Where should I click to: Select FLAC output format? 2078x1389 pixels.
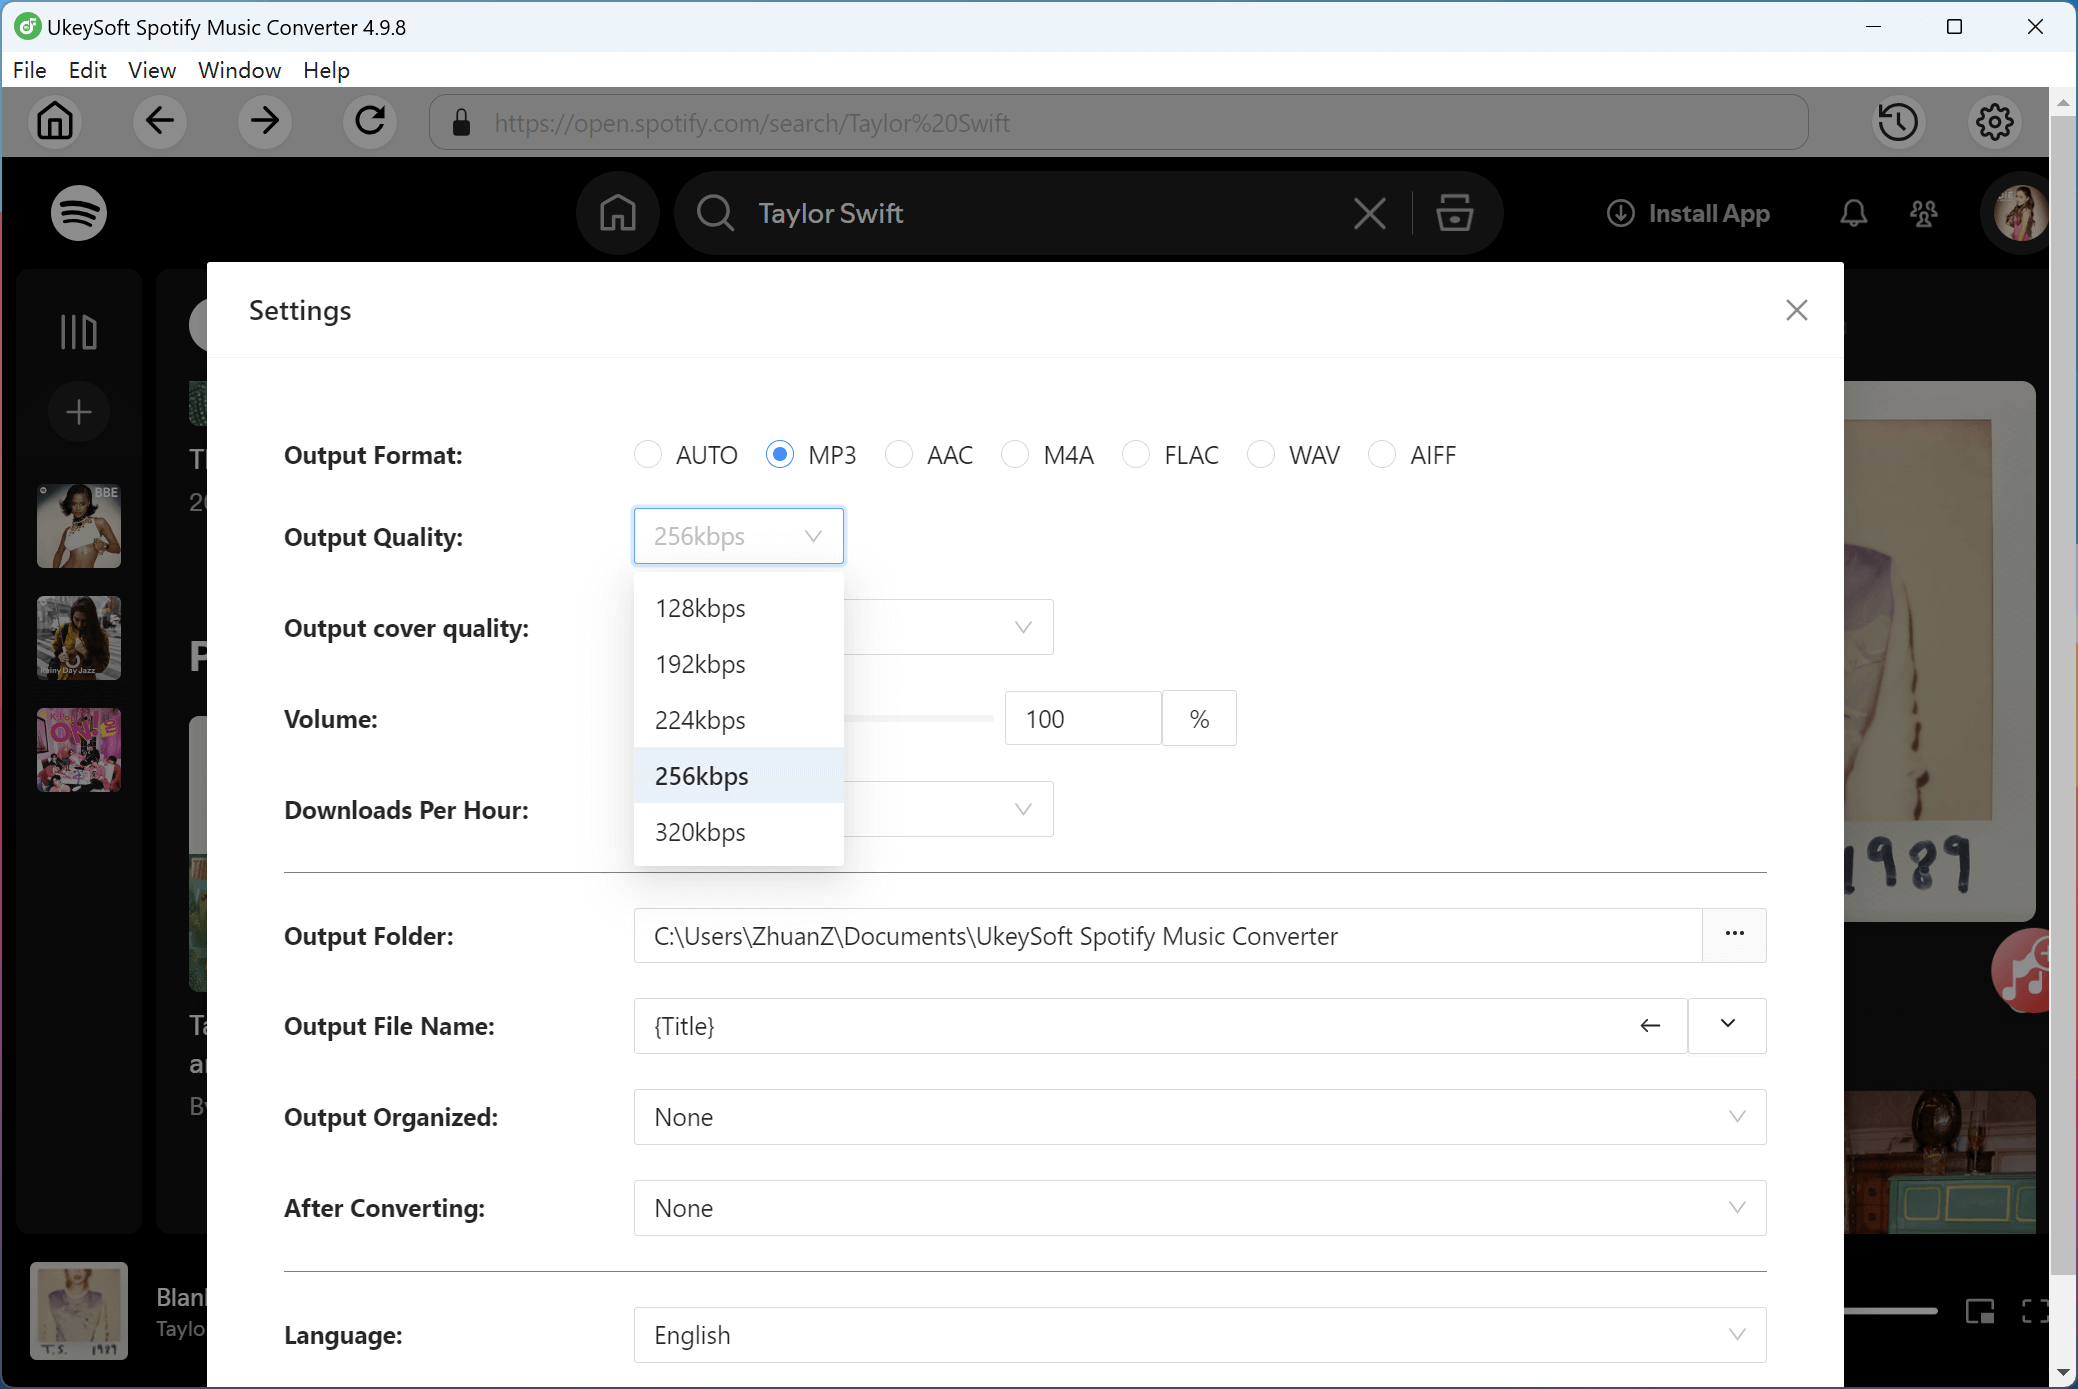coord(1136,455)
